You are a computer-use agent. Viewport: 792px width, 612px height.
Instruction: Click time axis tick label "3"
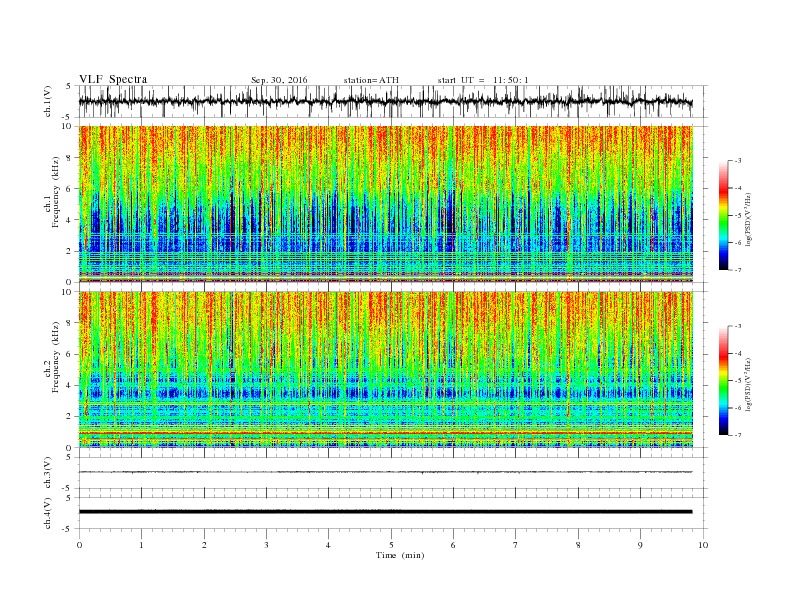click(266, 545)
